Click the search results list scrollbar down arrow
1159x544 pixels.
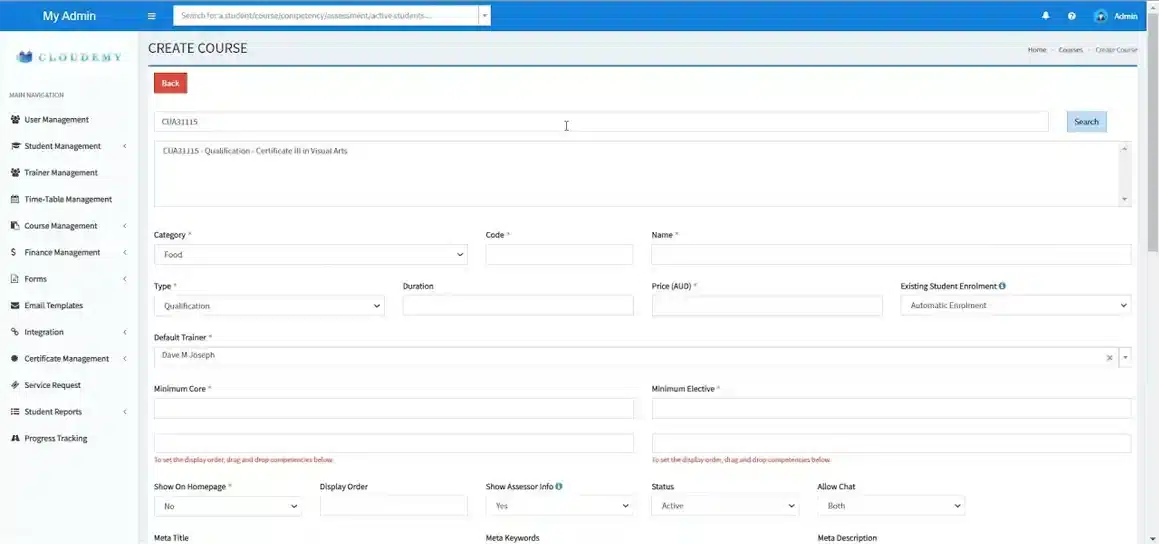[1125, 200]
